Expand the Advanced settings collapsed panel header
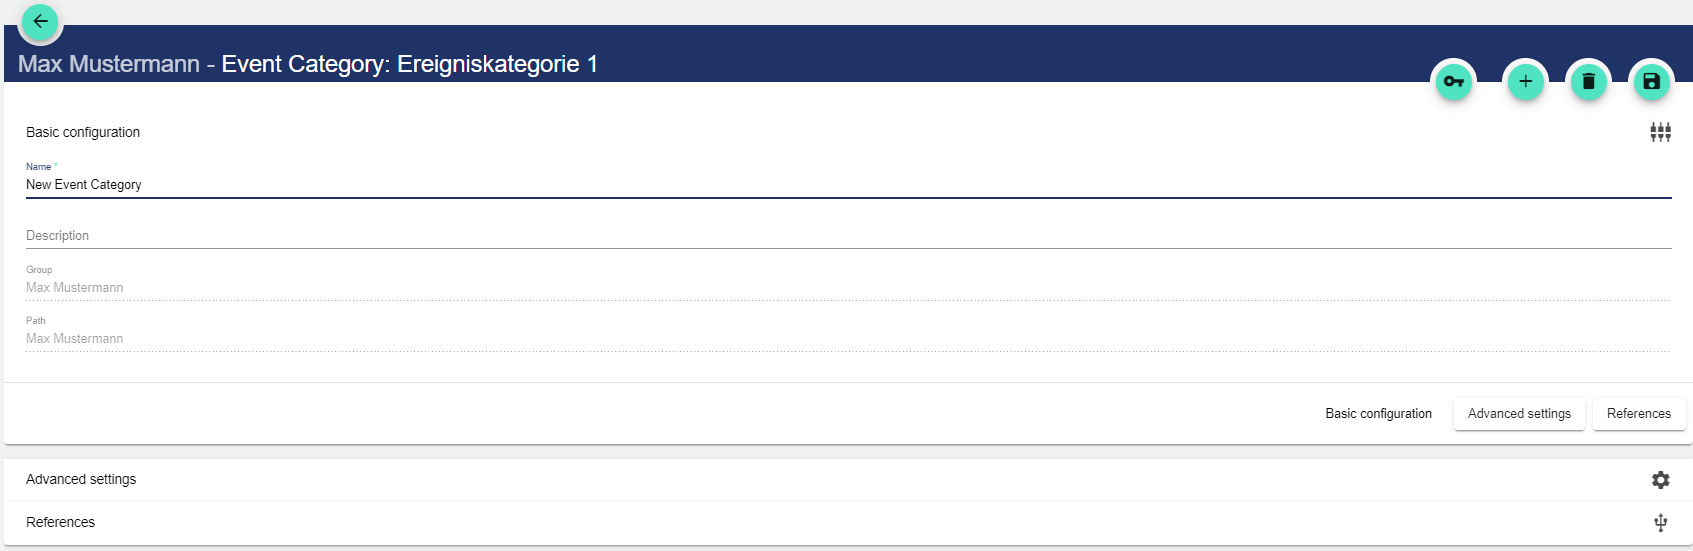 coord(81,480)
